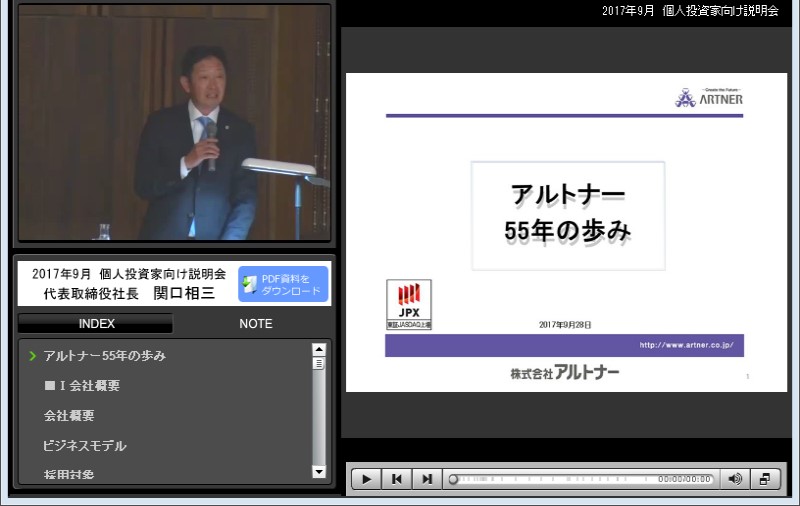800x506 pixels.
Task: Go to the ビジネスモデル slide
Action: pyautogui.click(x=85, y=446)
